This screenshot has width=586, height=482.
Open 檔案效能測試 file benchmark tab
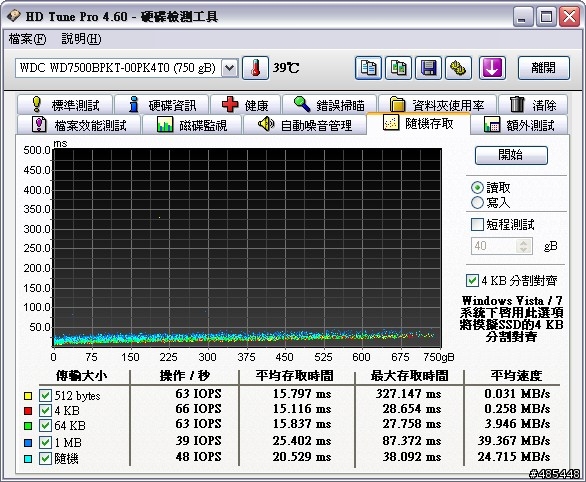pos(78,125)
